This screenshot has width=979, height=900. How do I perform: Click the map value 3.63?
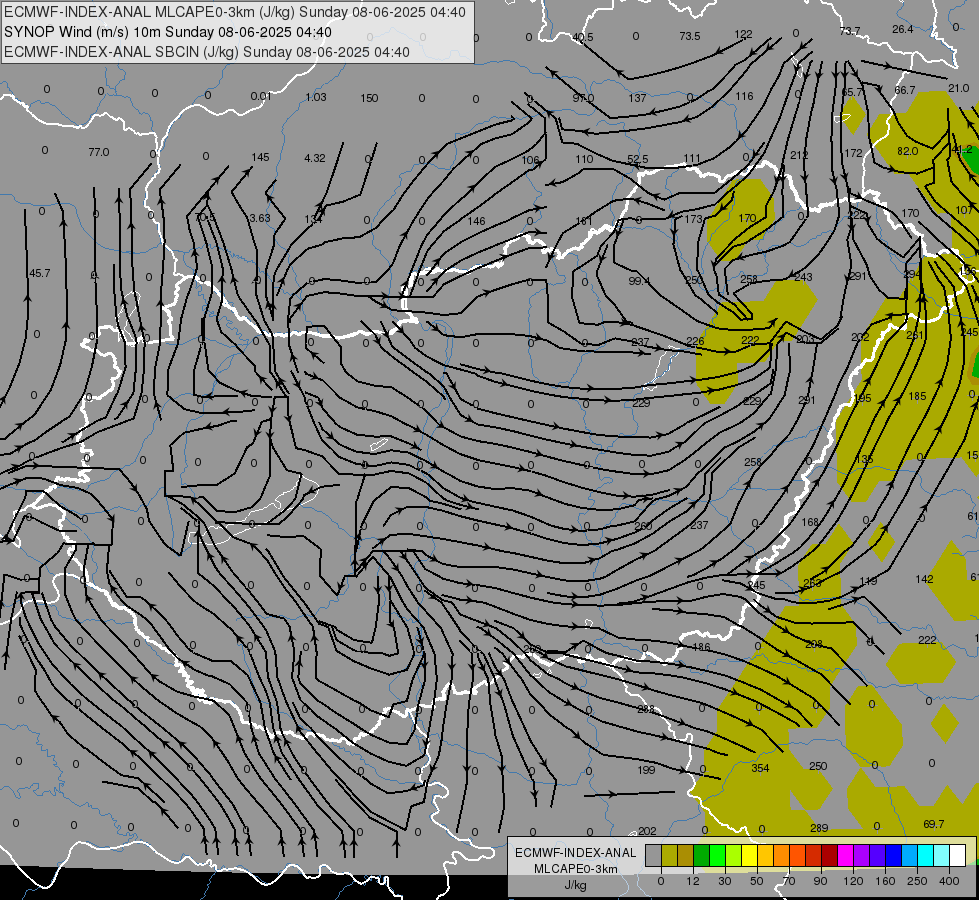pyautogui.click(x=260, y=218)
